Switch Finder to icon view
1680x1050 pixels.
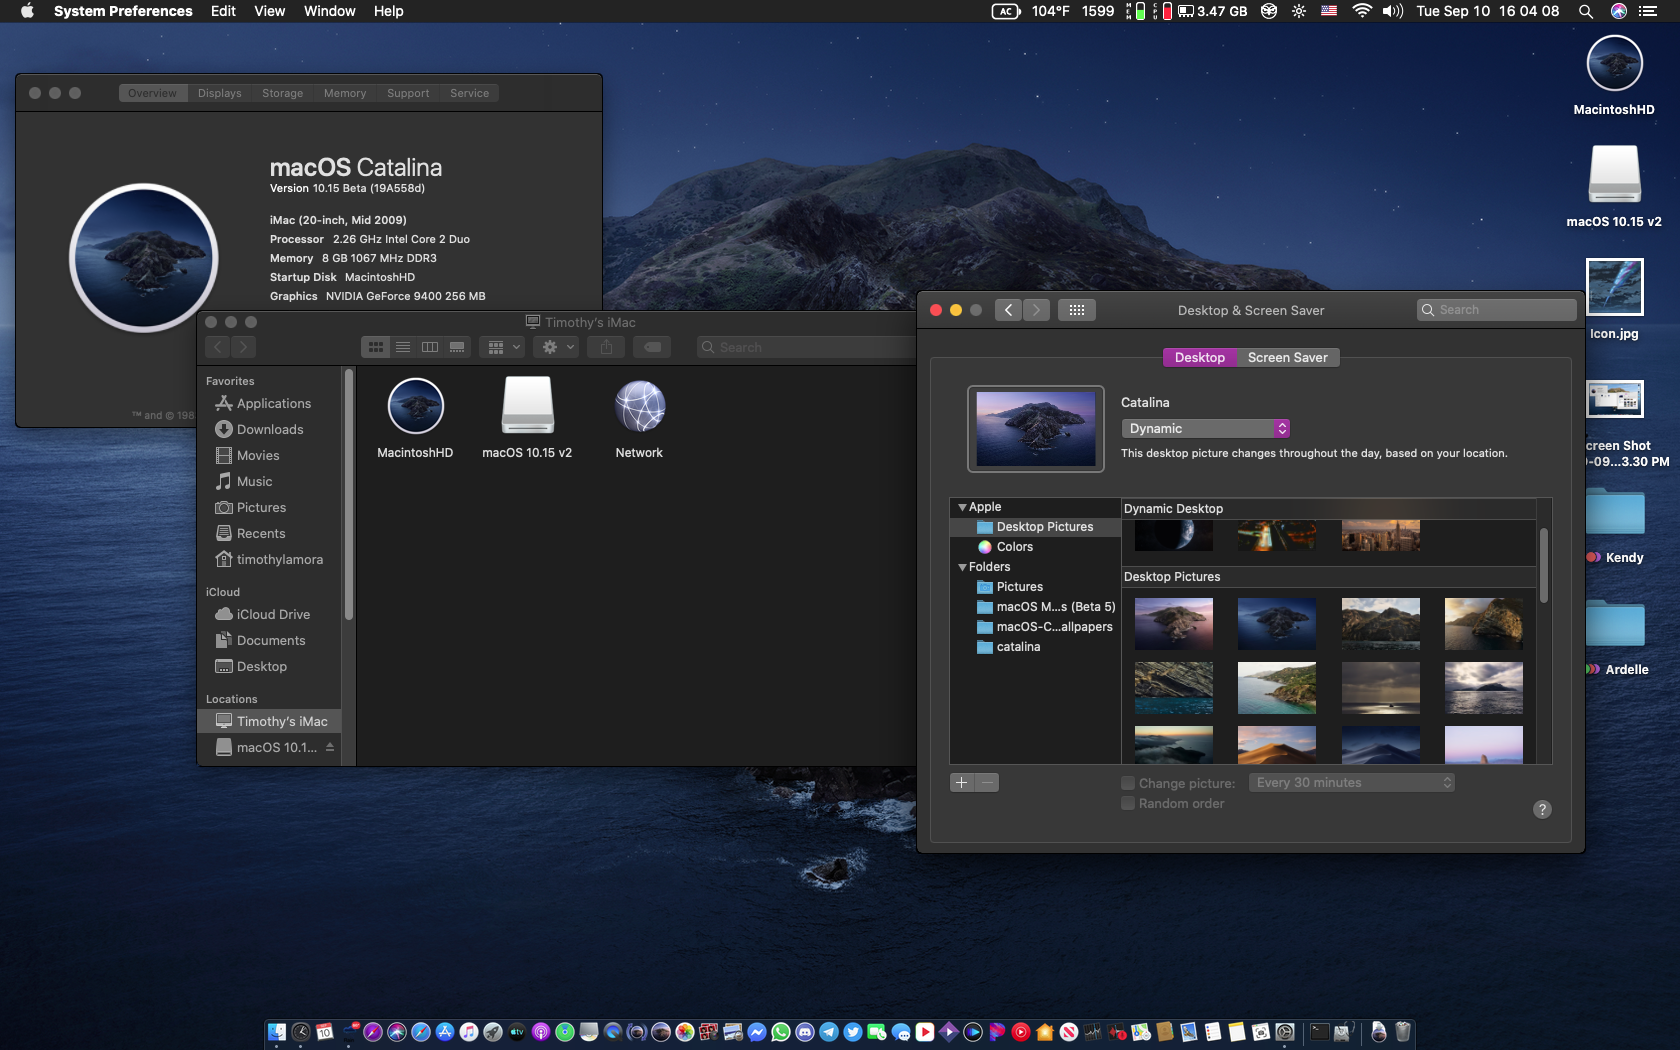(375, 347)
